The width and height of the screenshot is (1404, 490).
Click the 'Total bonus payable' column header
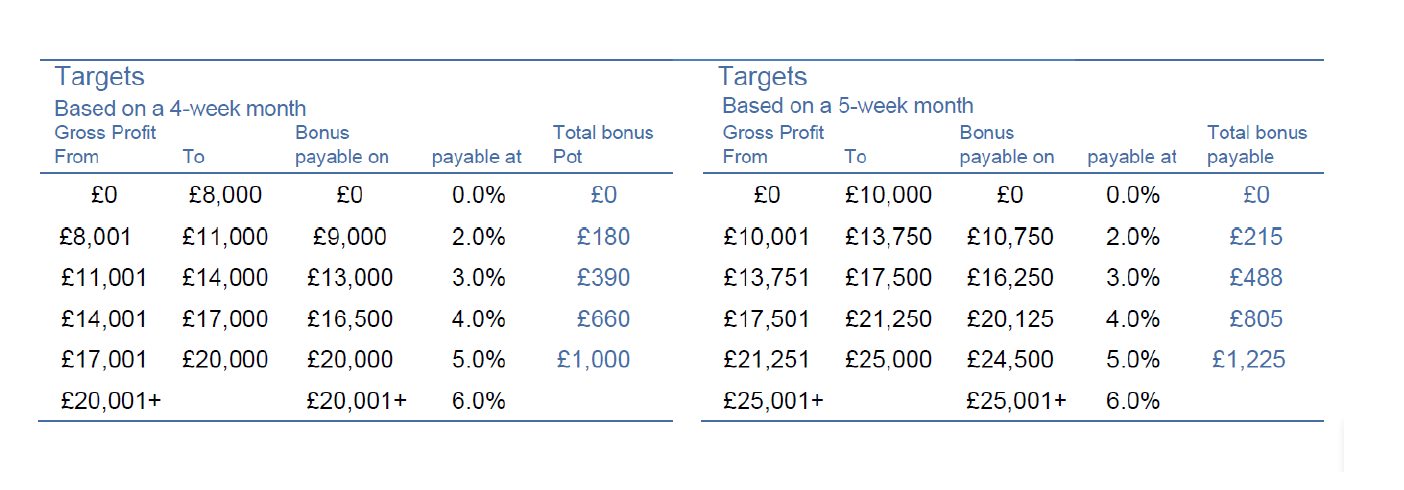[x=1257, y=145]
